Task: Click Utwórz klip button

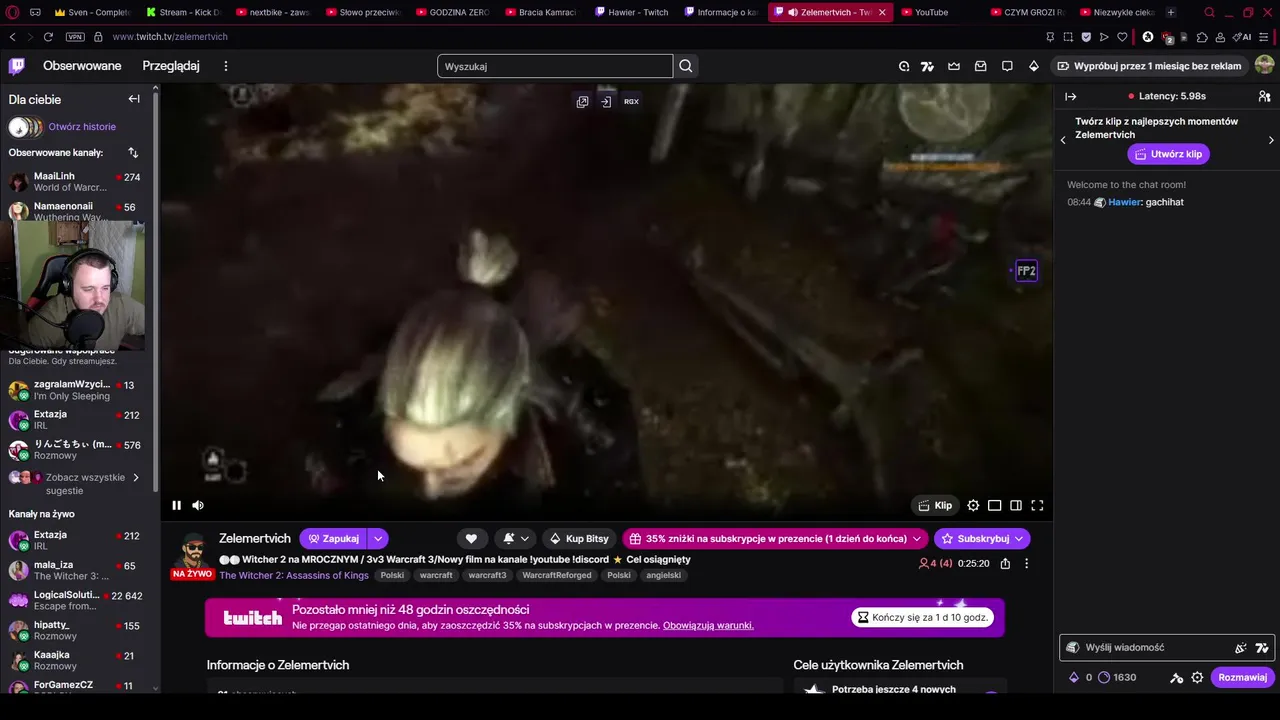Action: click(1168, 154)
